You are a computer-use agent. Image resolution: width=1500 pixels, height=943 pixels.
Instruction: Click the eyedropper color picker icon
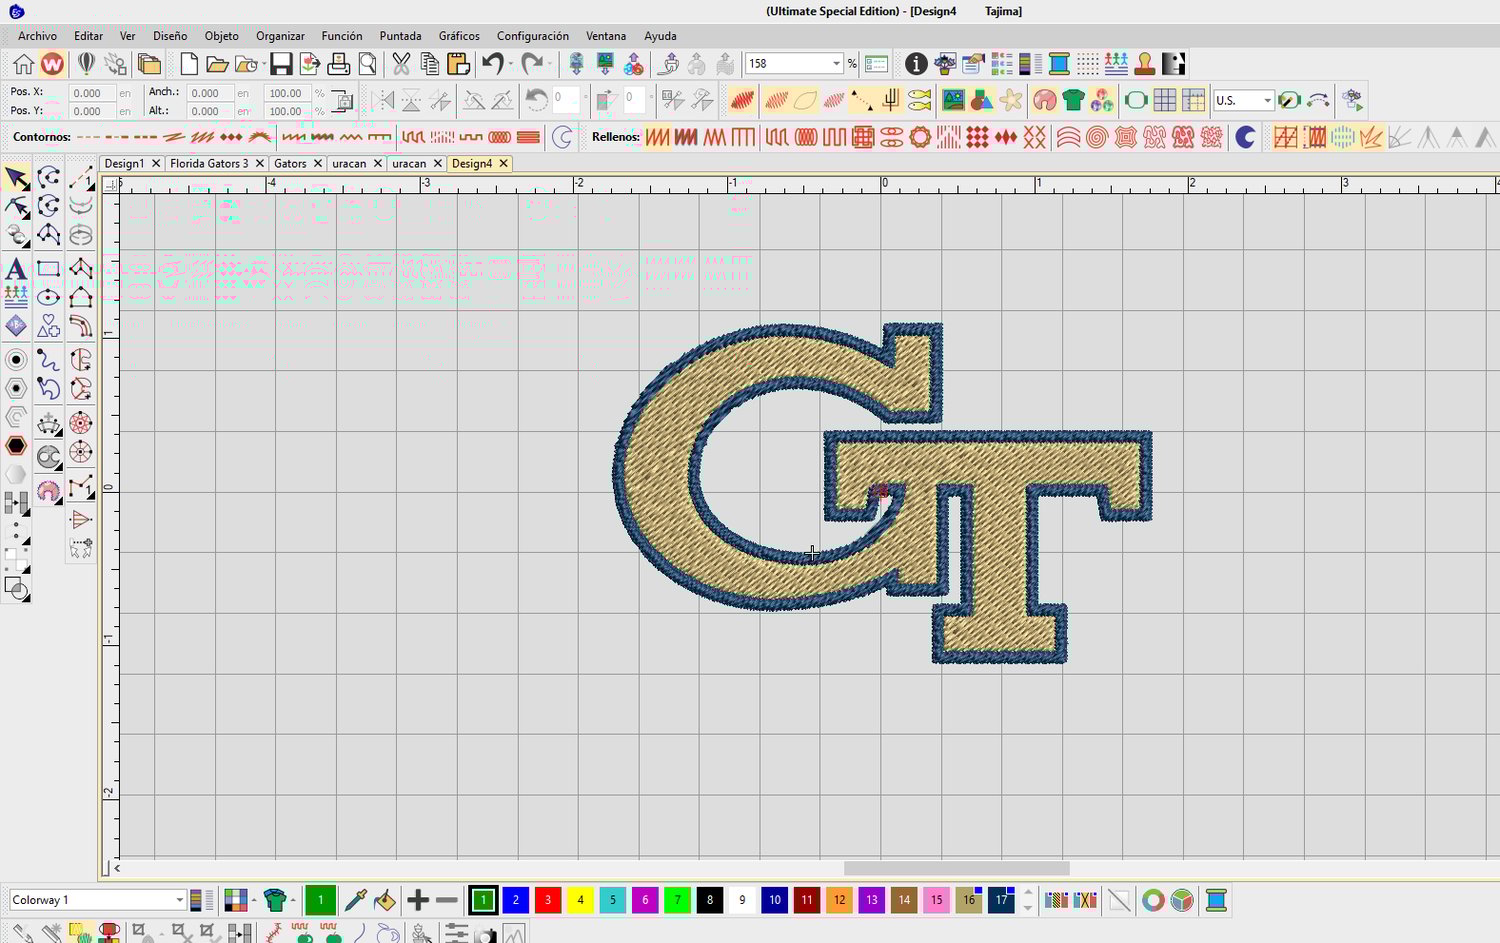pyautogui.click(x=355, y=900)
